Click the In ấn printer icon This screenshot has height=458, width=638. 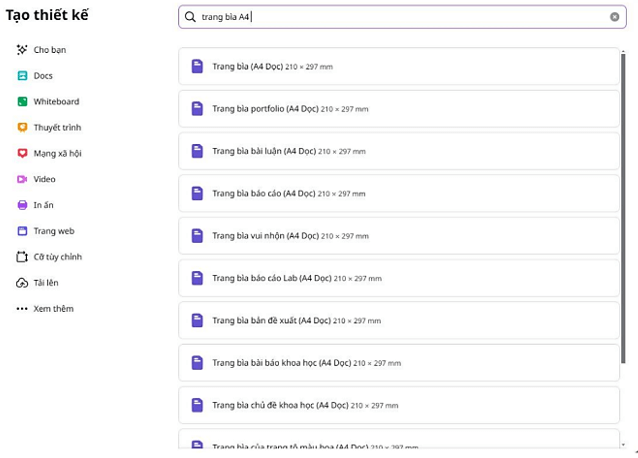(x=22, y=205)
